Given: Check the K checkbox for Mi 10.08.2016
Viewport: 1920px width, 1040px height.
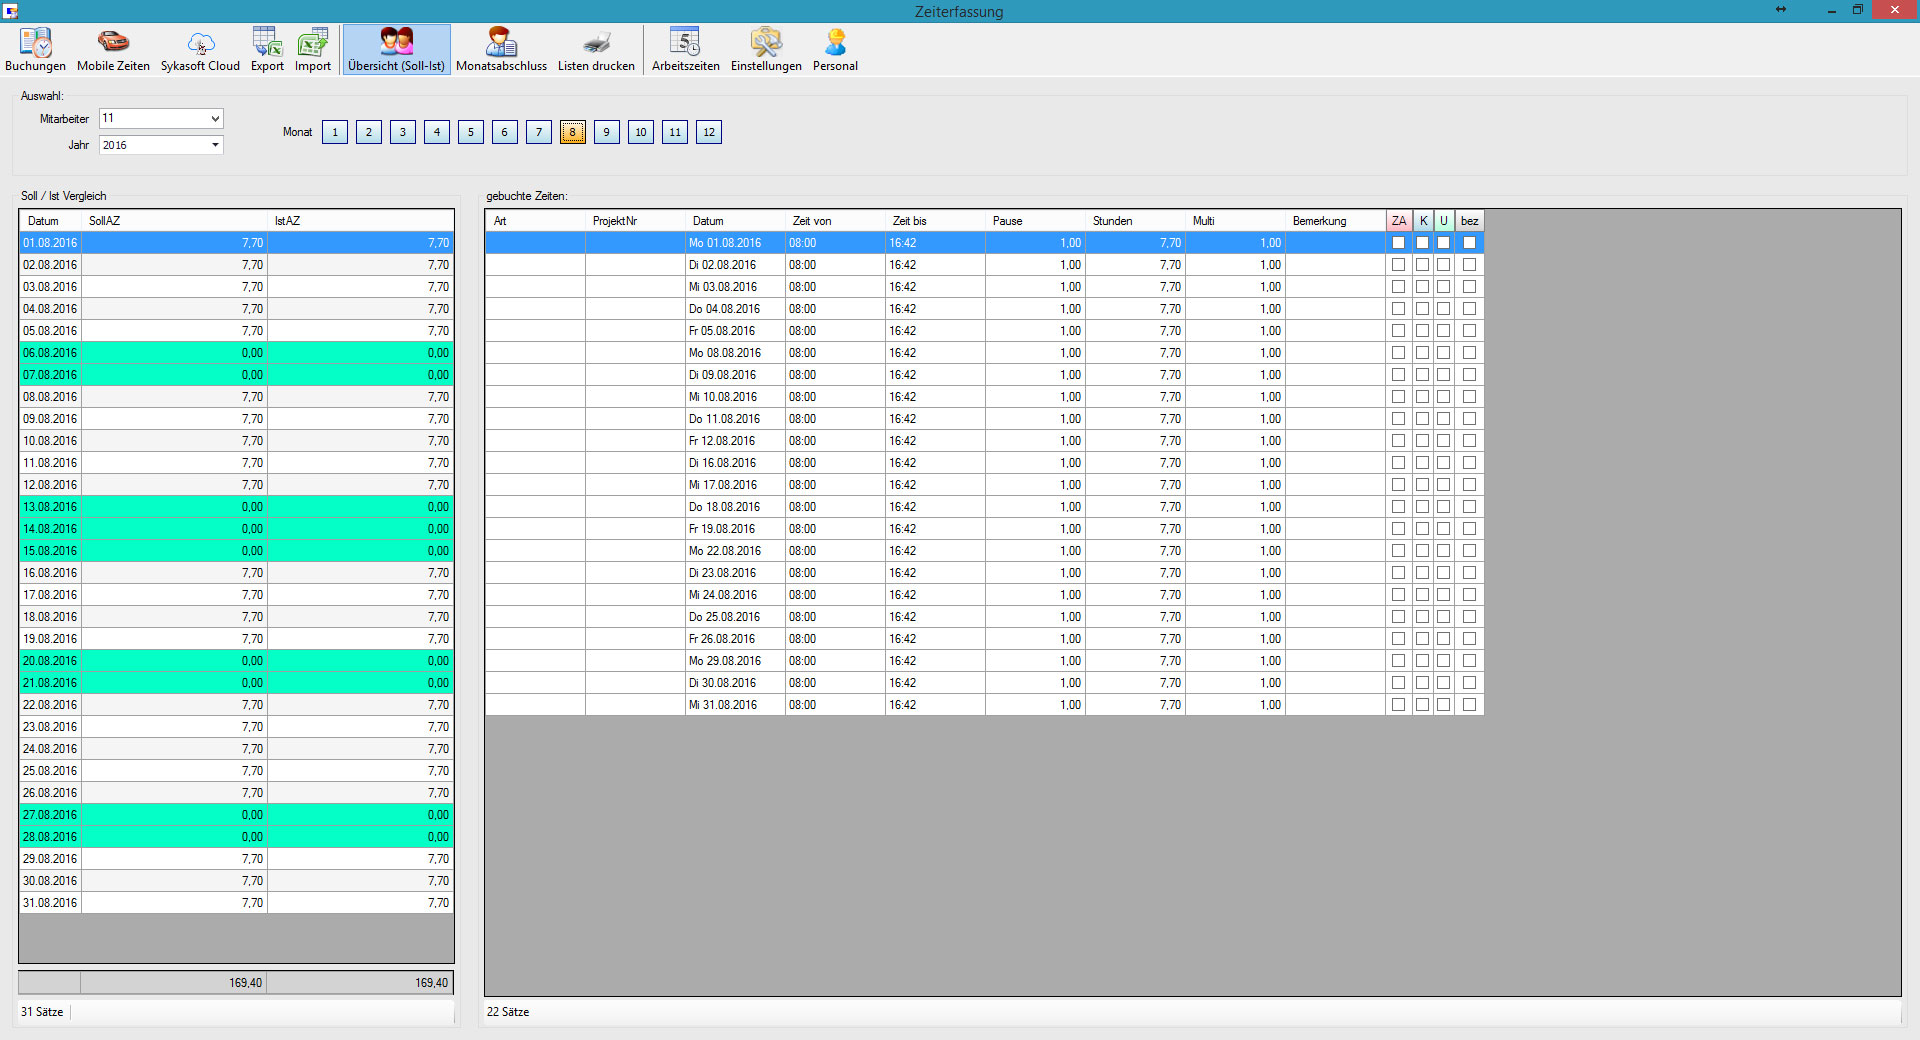Looking at the screenshot, I should pos(1422,397).
